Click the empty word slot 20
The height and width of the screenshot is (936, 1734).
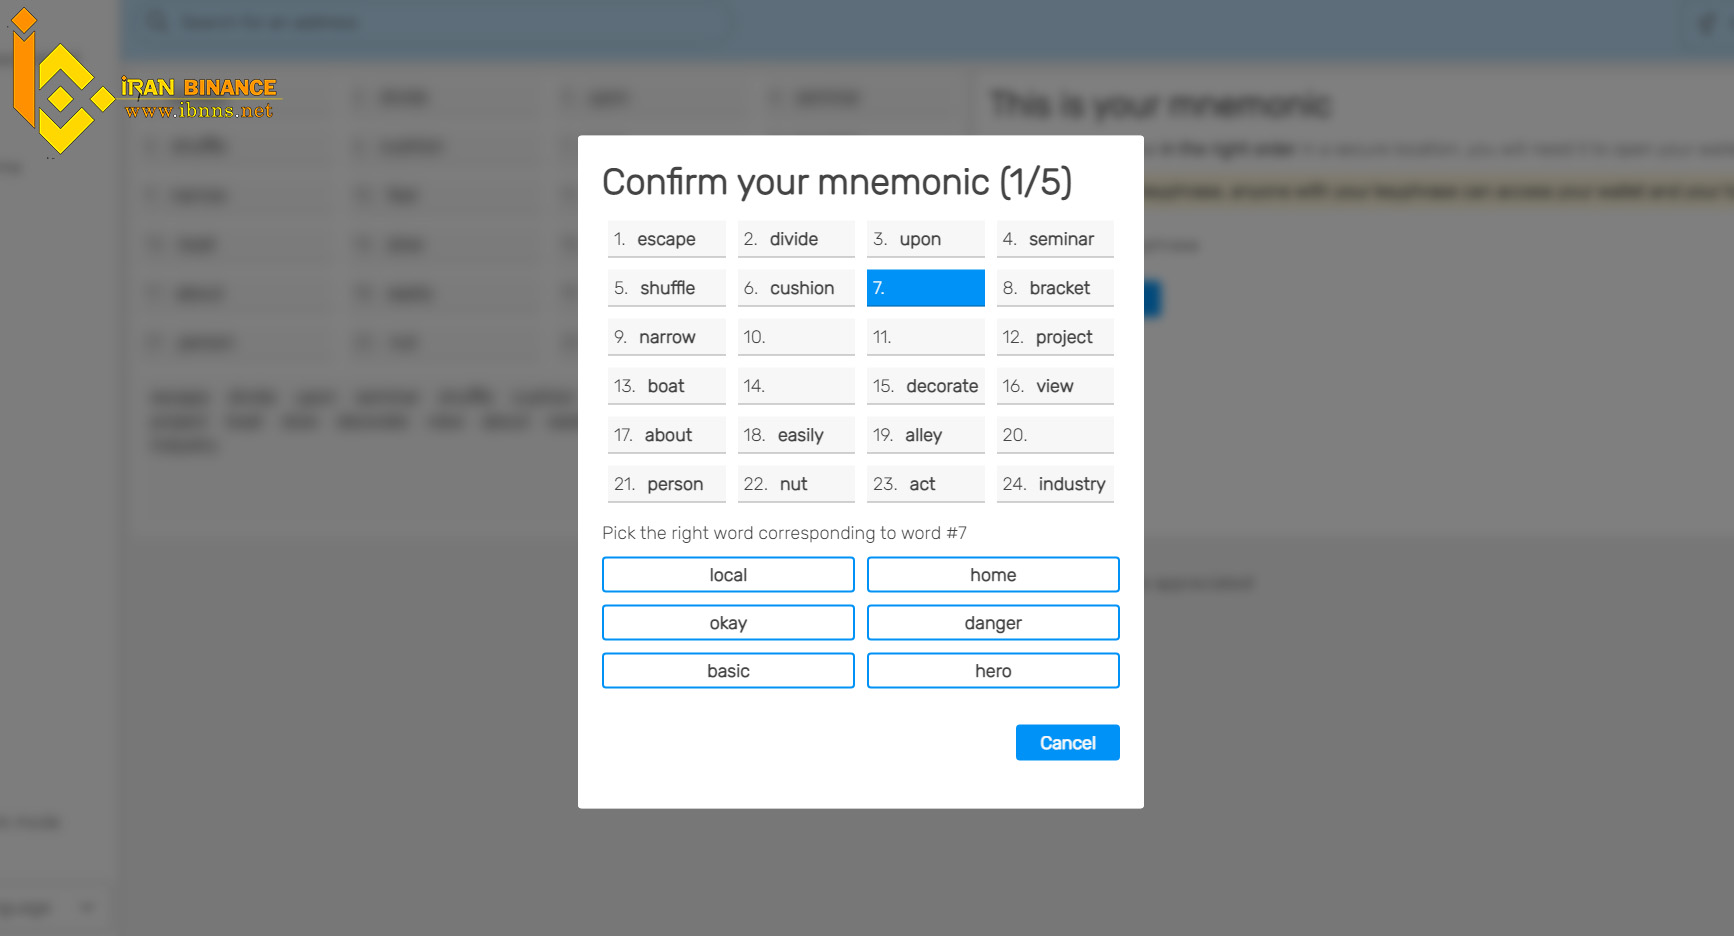click(1055, 435)
